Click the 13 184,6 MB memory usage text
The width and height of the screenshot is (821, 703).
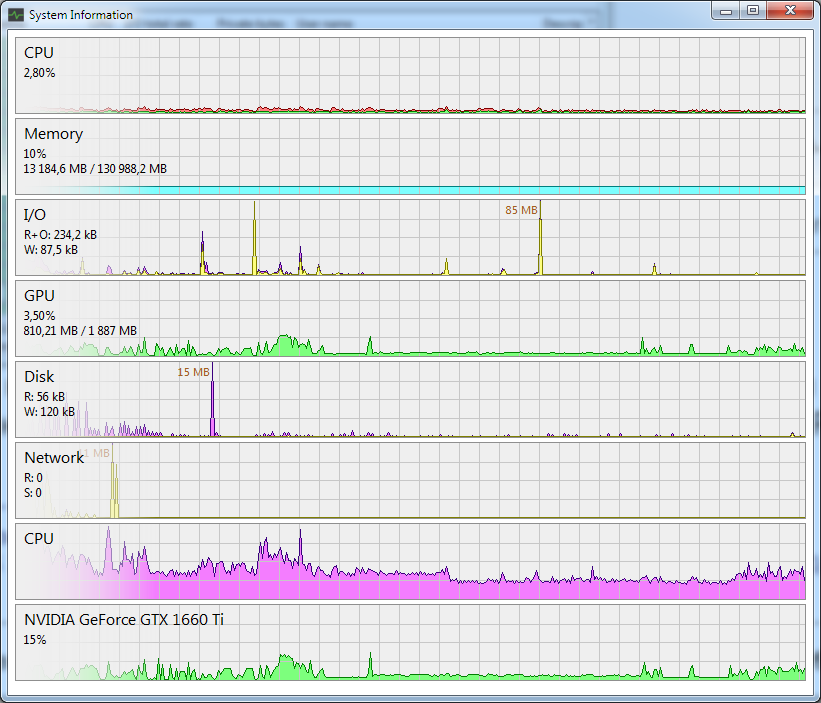point(95,169)
